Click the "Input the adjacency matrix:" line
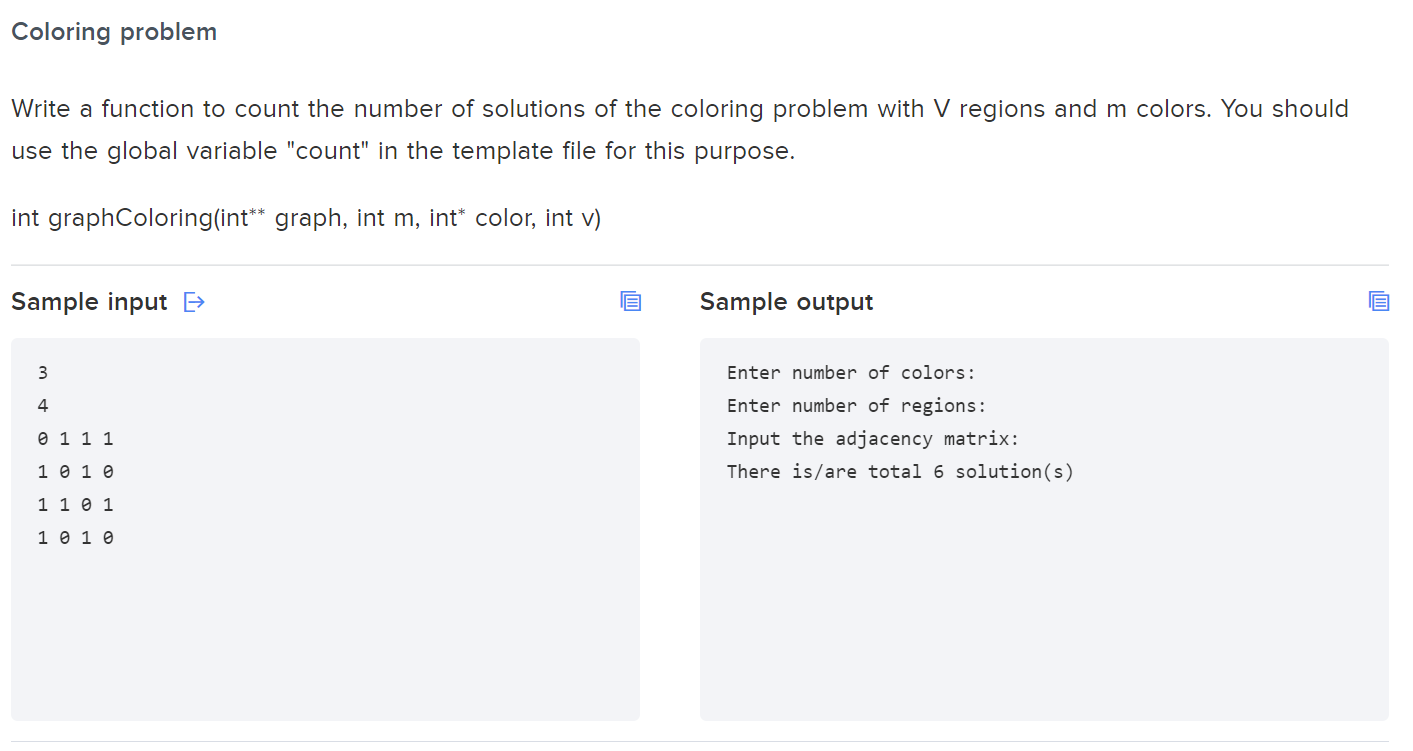This screenshot has width=1413, height=751. [872, 439]
